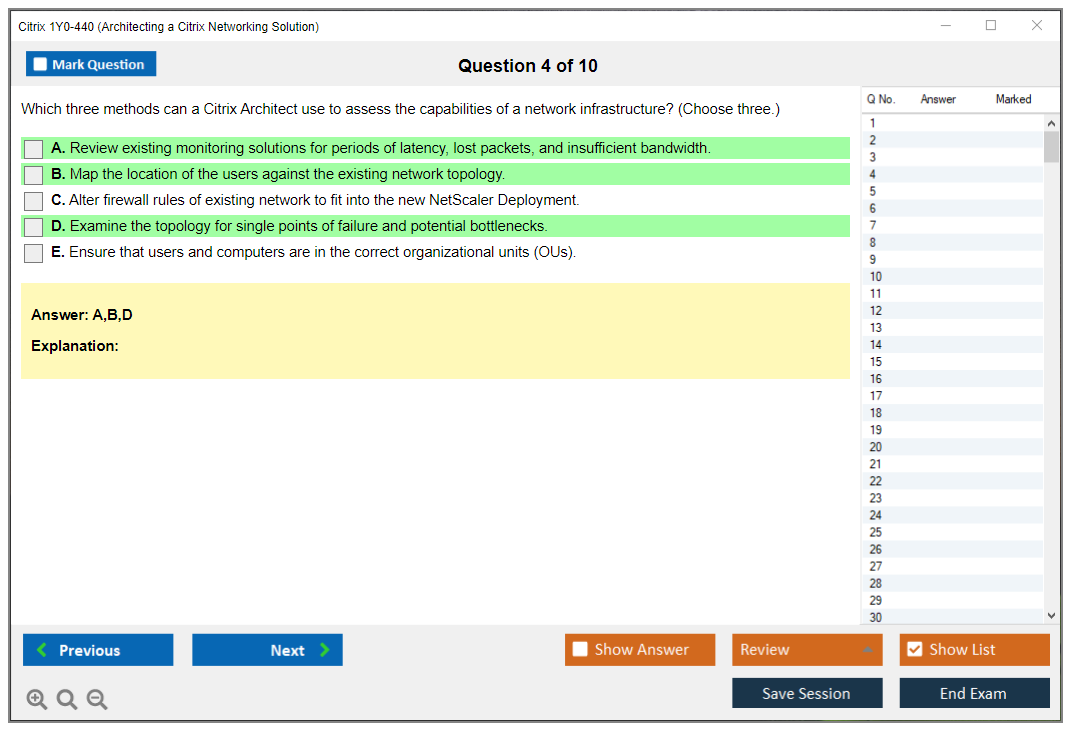Go to the Next question
Screen dimensions: 1075x735
click(x=267, y=650)
